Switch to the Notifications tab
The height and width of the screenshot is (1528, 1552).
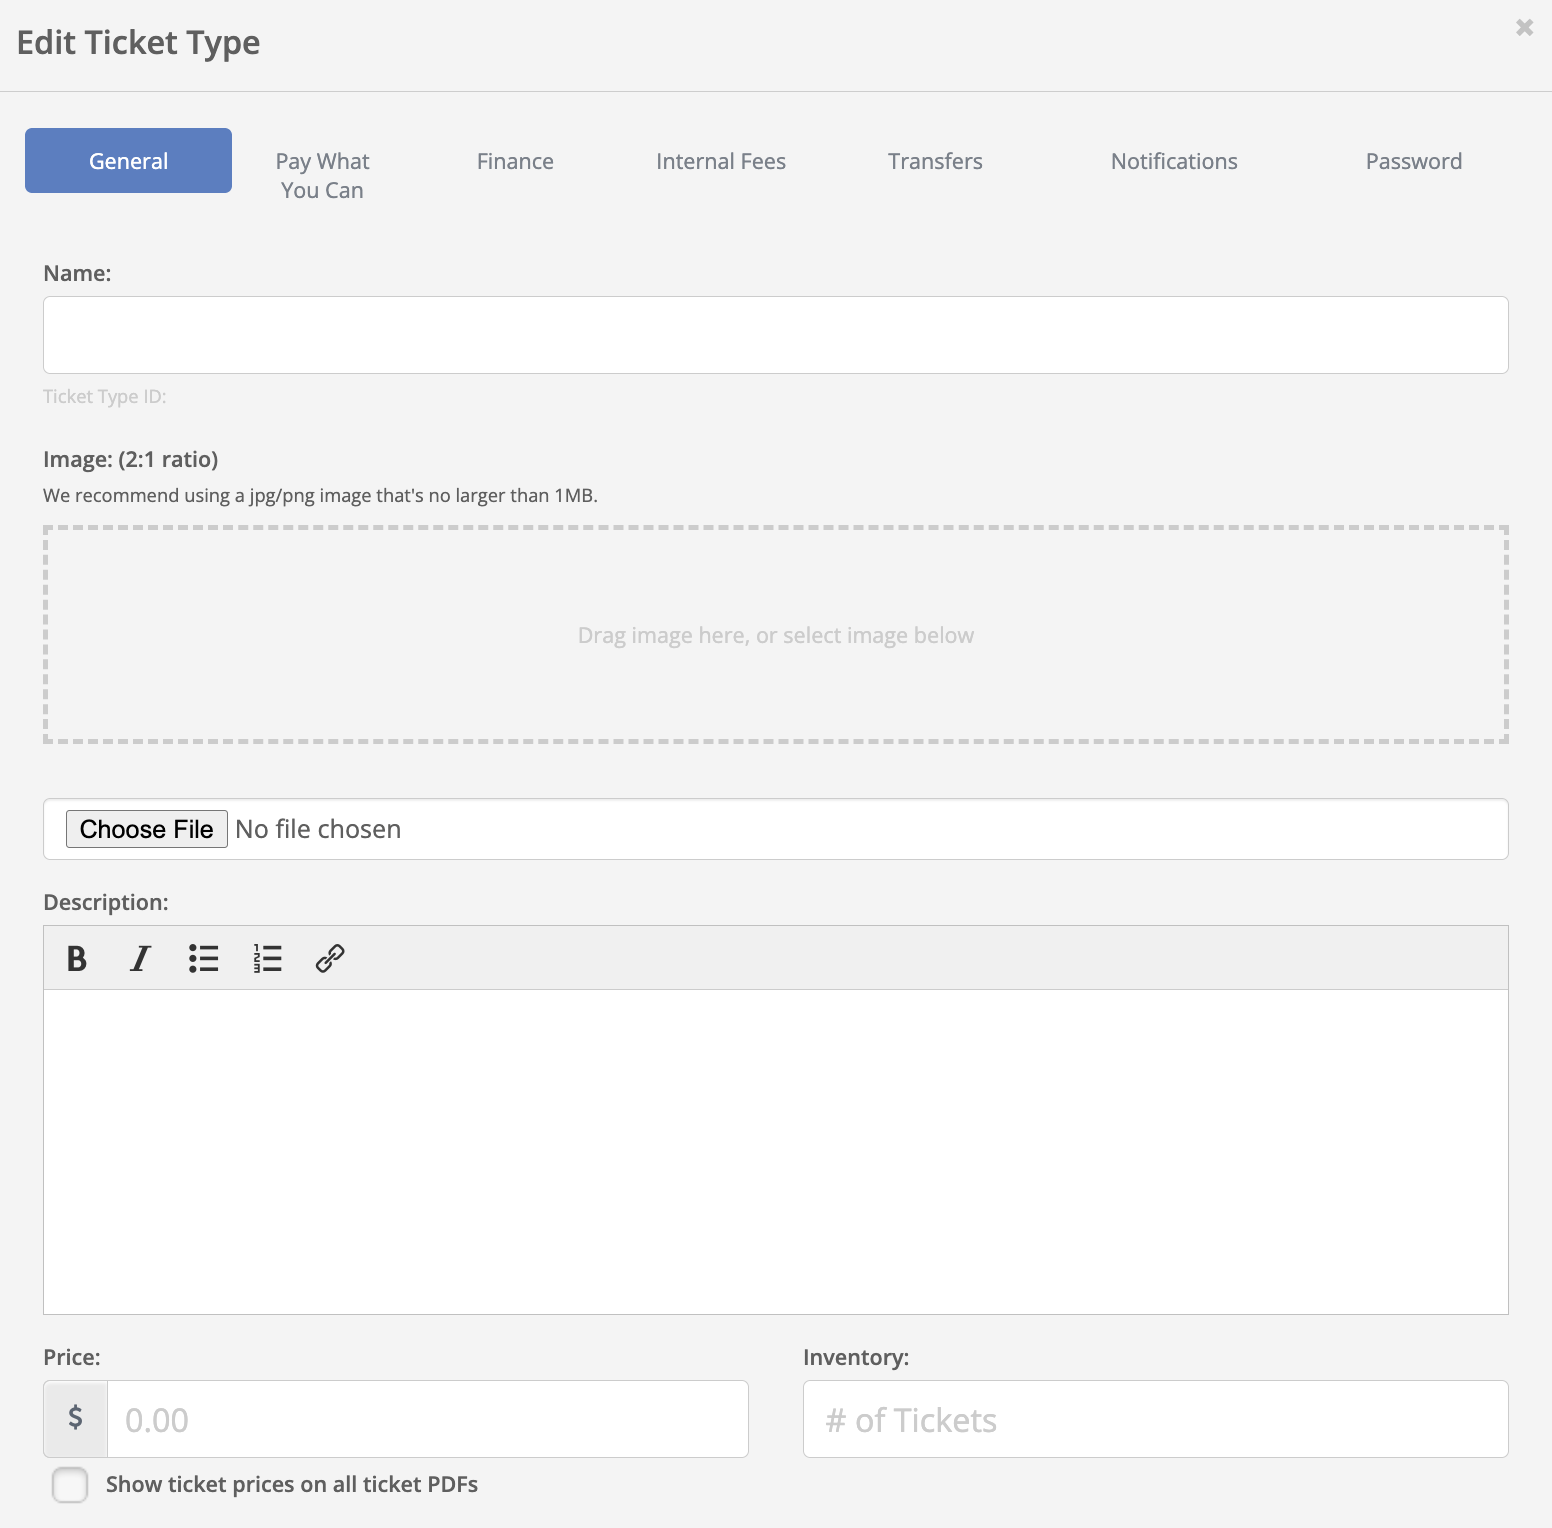coord(1174,161)
